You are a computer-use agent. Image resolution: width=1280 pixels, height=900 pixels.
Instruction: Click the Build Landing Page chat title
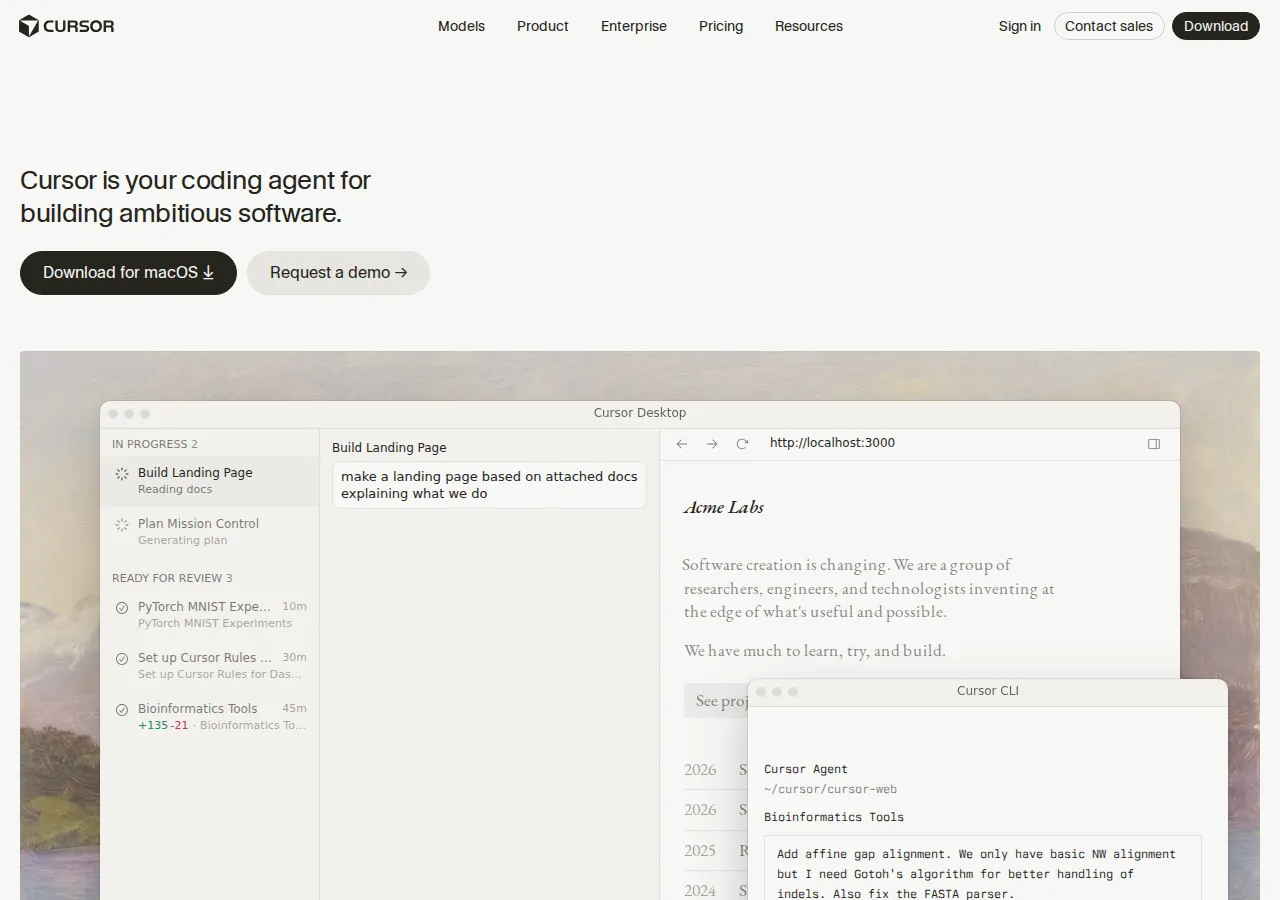pos(389,448)
